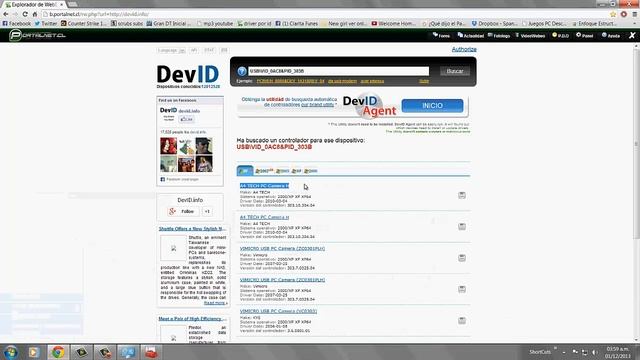Open the driver por id bookmark
Screen dimensions: 640x360
click(x=254, y=24)
